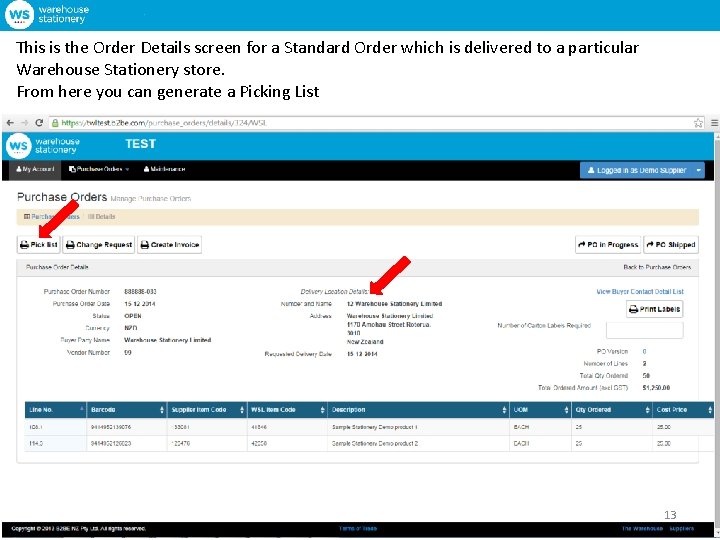Expand Purchase Orders menu

[99, 169]
